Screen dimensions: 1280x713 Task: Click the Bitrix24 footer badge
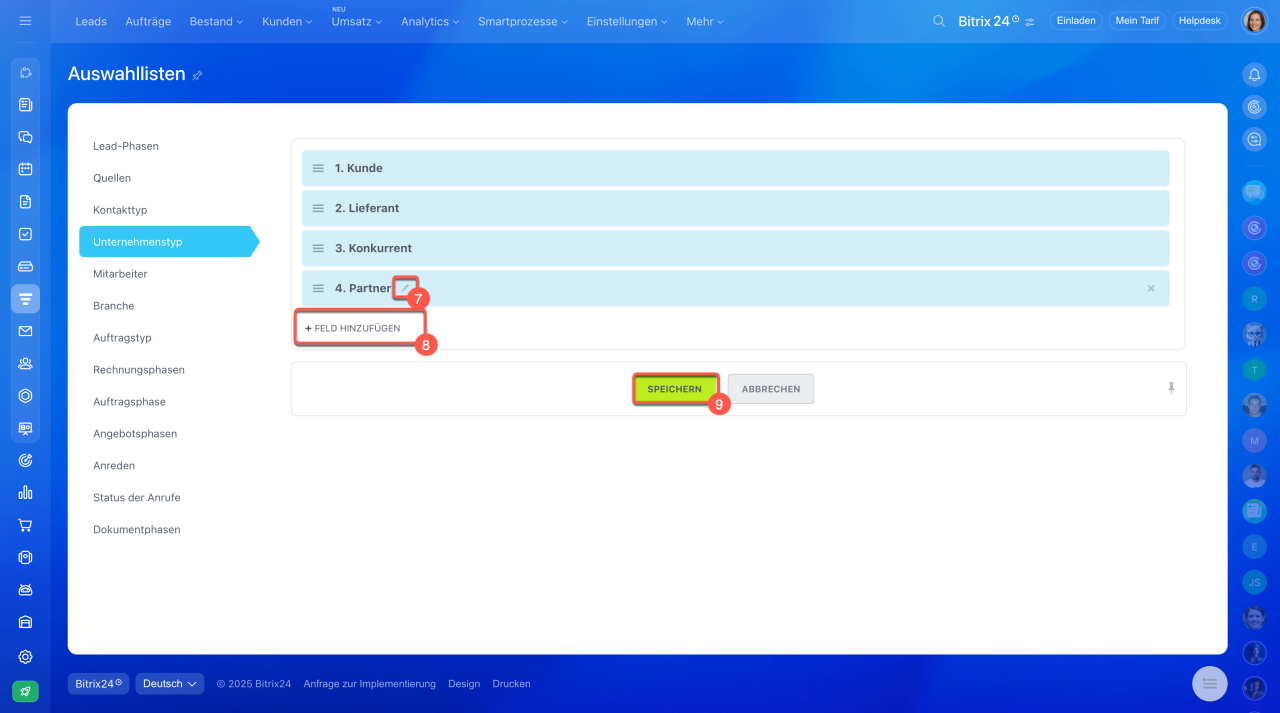point(99,684)
